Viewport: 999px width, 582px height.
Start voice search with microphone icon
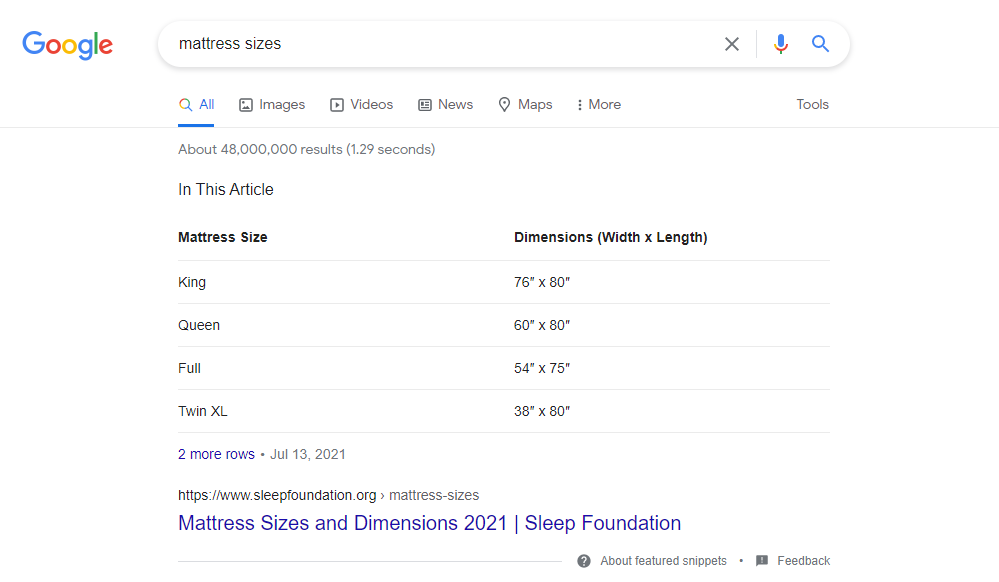pyautogui.click(x=781, y=44)
